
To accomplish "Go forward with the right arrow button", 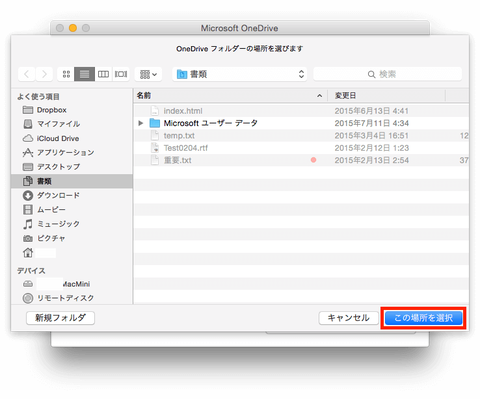I will coord(44,74).
